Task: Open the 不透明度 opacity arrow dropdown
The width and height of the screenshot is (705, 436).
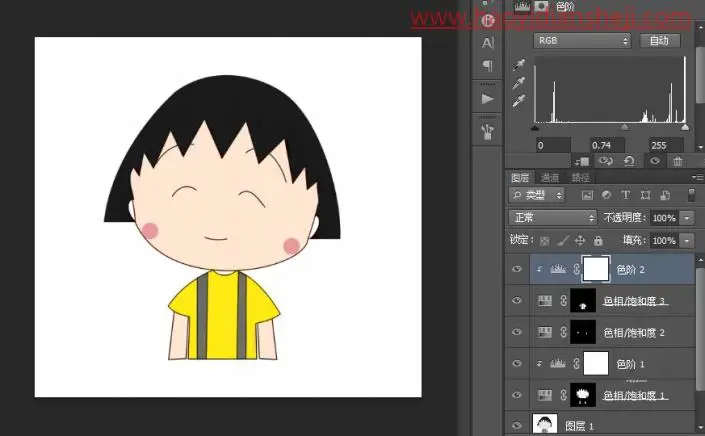Action: click(687, 218)
